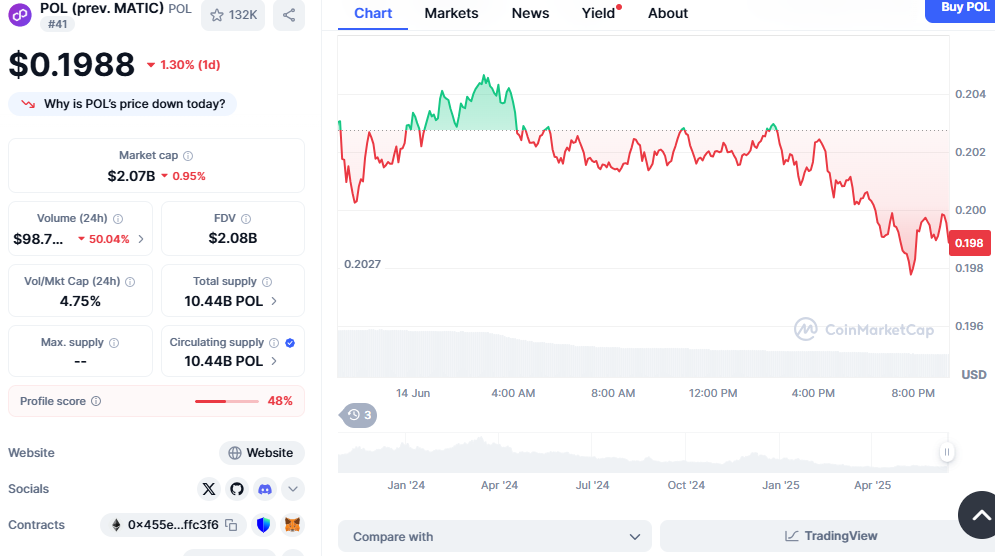Switch to the Chart tab
The image size is (995, 556).
(x=372, y=13)
